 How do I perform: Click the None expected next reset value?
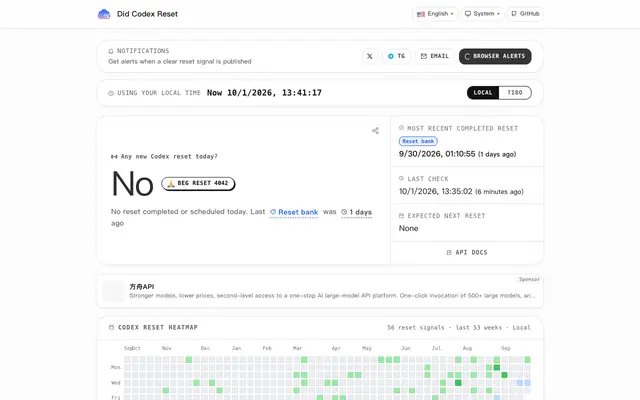click(x=409, y=229)
